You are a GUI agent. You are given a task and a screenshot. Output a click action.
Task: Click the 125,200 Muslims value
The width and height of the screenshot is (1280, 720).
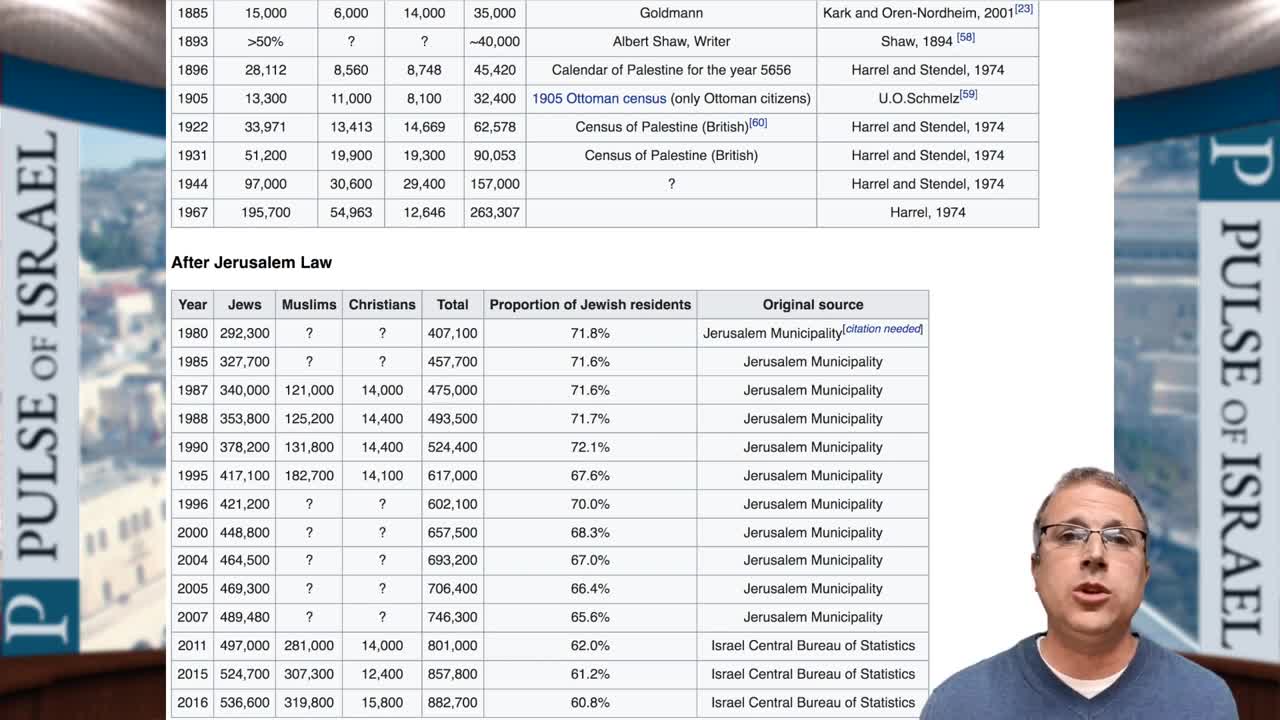coord(309,418)
